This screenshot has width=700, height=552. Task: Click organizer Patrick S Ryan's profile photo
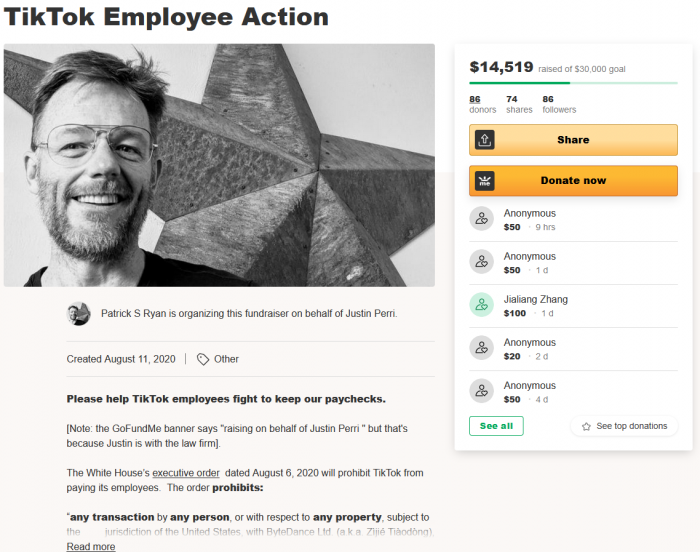tap(79, 314)
